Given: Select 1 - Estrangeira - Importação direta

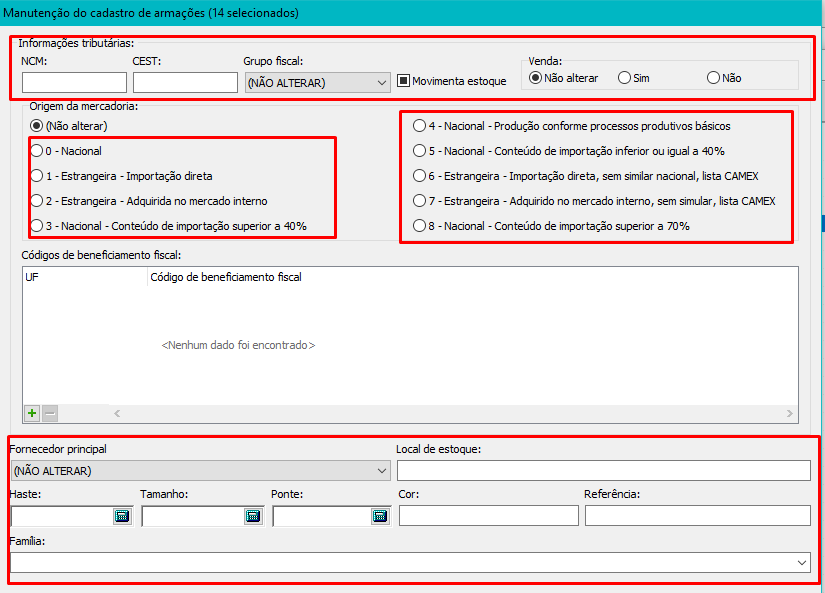Looking at the screenshot, I should tap(38, 176).
